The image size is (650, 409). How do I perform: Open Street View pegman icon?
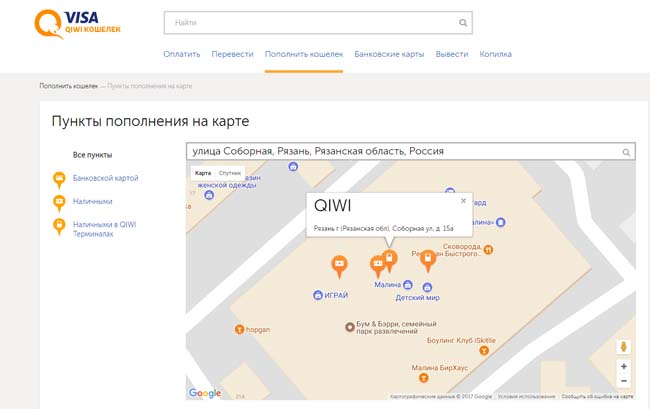623,347
